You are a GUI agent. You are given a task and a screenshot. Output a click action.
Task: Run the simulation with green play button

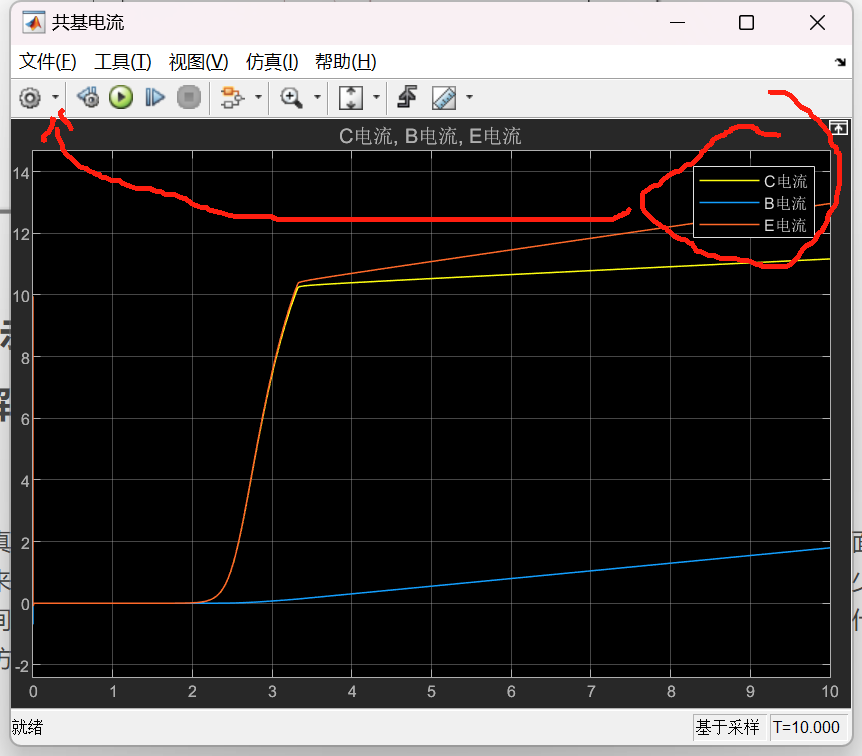(121, 97)
